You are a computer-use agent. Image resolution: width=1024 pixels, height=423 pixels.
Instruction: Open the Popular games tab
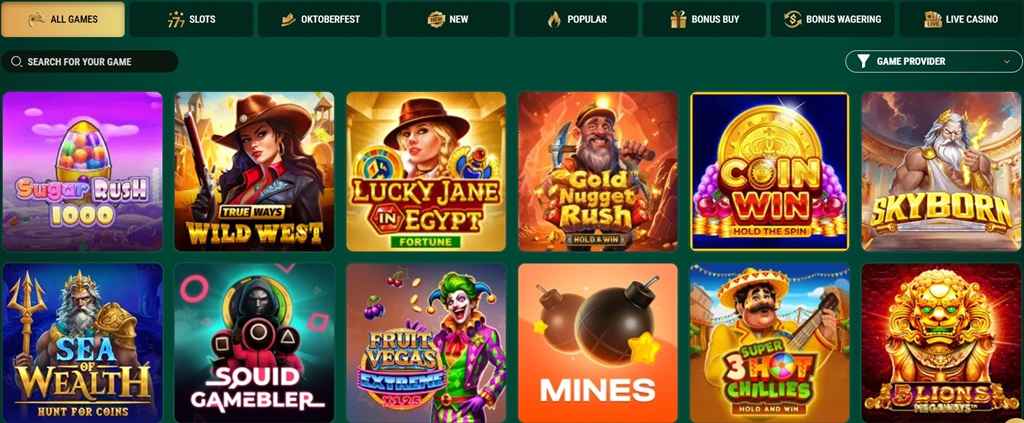point(576,19)
